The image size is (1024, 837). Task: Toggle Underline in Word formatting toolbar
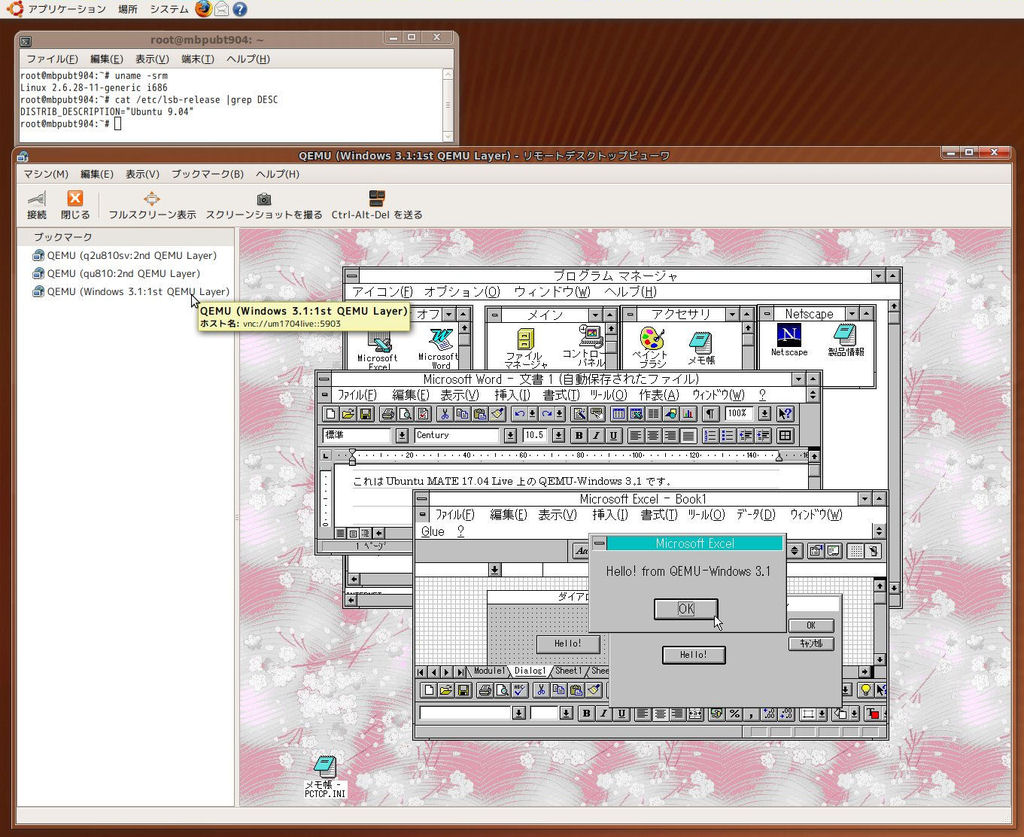point(614,435)
